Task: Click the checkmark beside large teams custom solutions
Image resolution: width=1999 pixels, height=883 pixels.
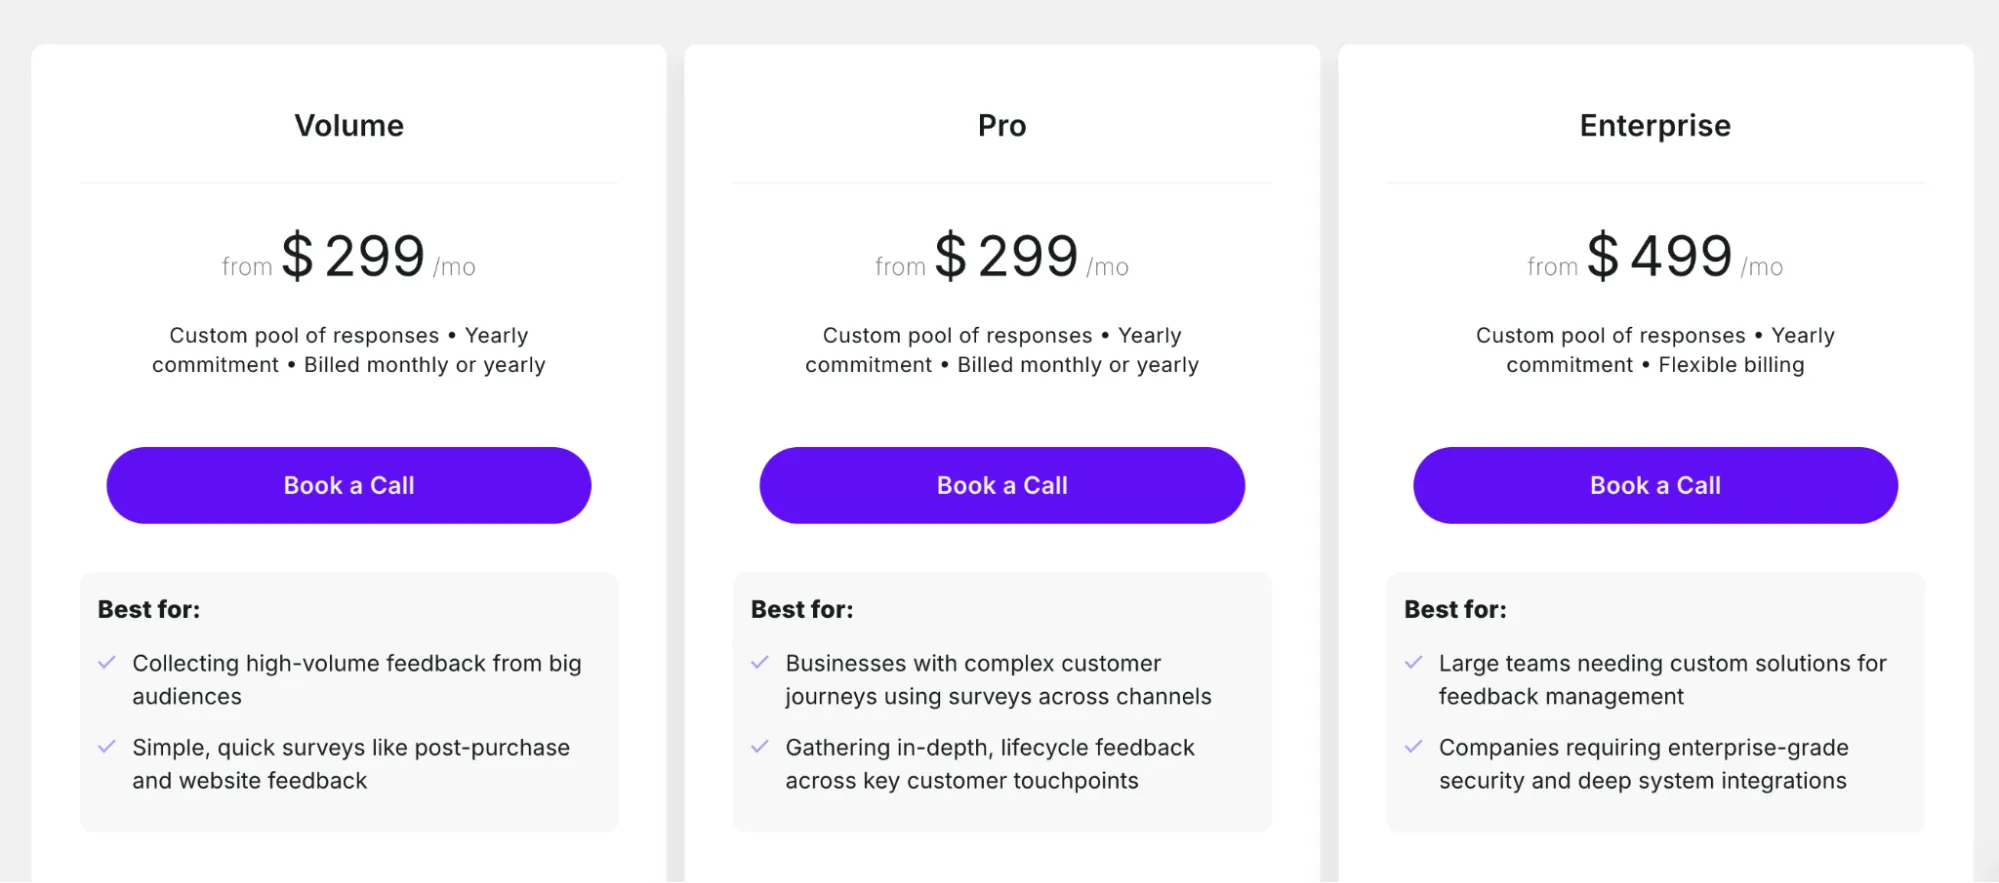Action: click(x=1414, y=662)
